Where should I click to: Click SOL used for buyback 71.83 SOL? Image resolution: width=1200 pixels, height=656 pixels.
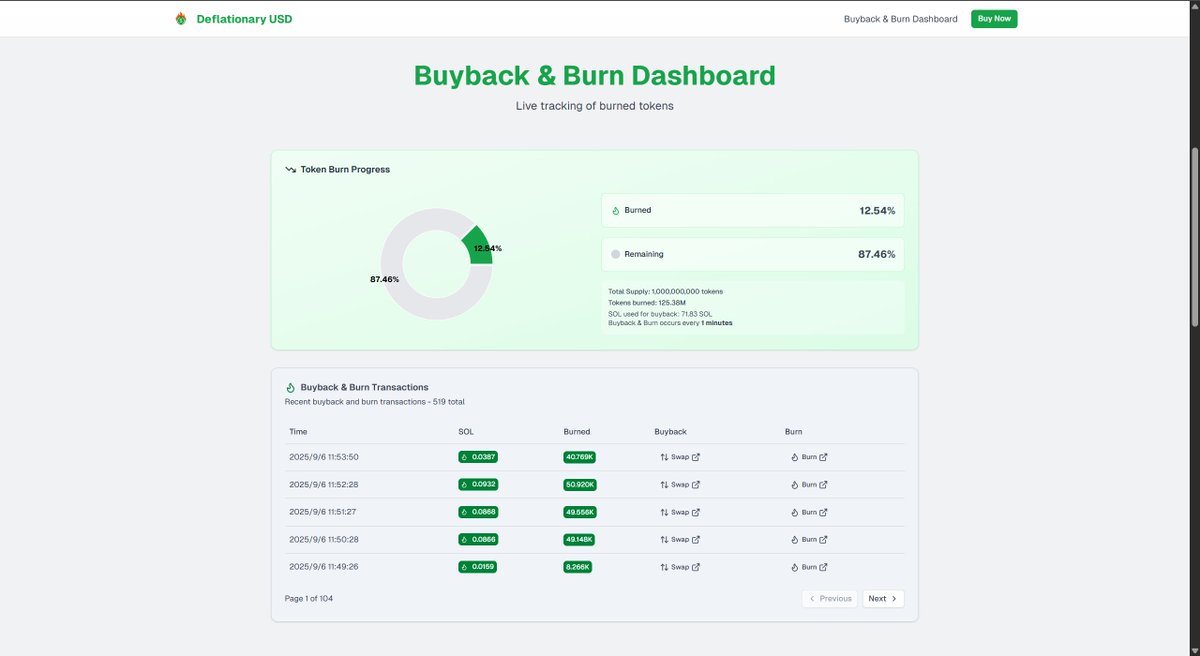pyautogui.click(x=660, y=313)
